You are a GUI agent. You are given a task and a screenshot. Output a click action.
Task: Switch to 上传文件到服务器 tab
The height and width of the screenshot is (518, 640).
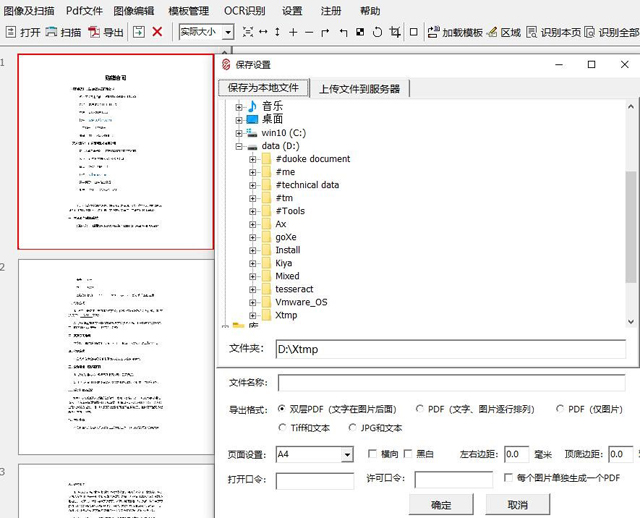click(360, 89)
